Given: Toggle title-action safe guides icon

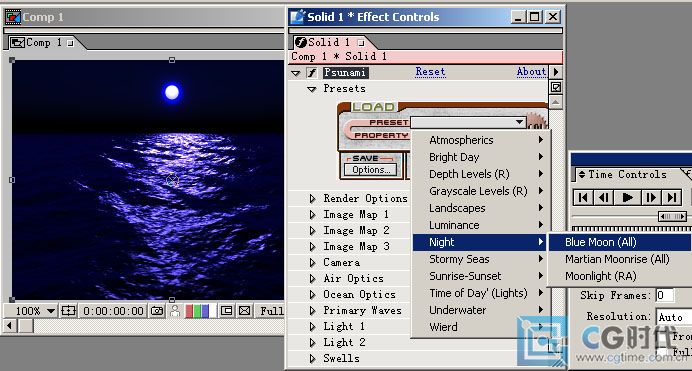Looking at the screenshot, I should pyautogui.click(x=68, y=311).
